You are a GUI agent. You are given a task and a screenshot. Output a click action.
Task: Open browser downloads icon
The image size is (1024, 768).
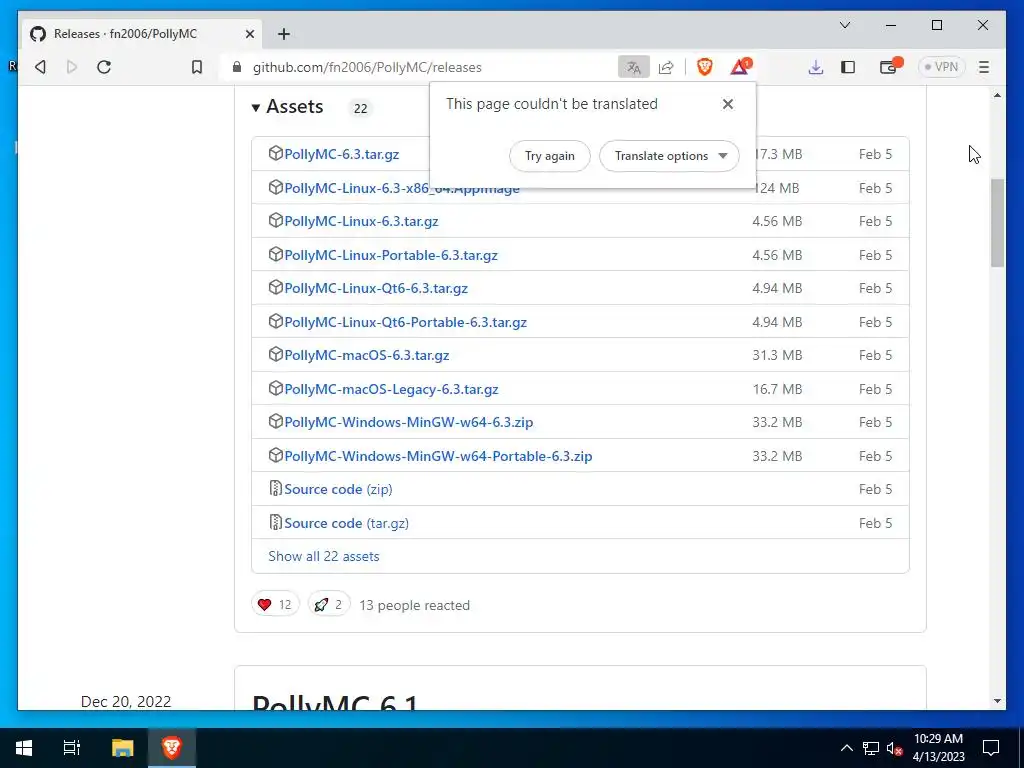[816, 67]
